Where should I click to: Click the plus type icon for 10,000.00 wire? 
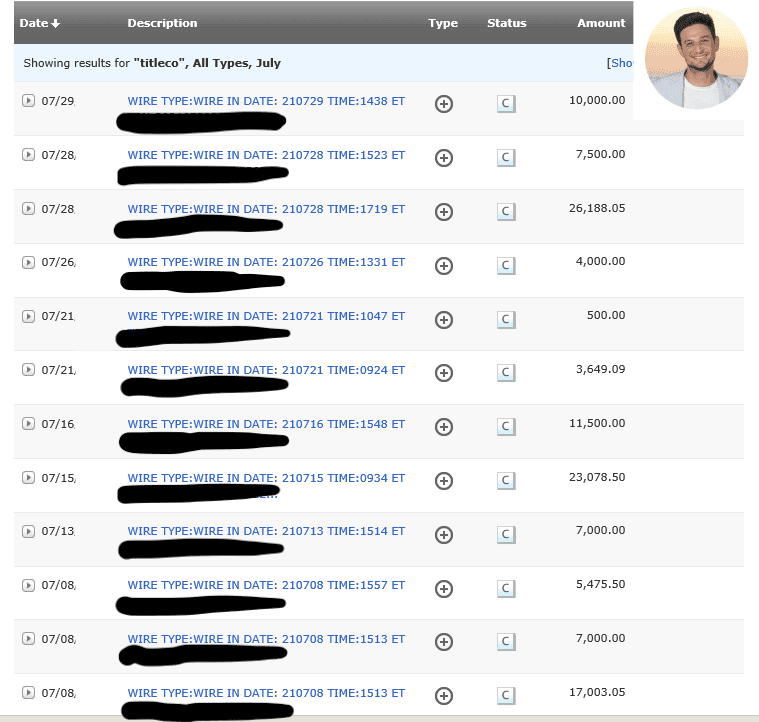tap(444, 104)
